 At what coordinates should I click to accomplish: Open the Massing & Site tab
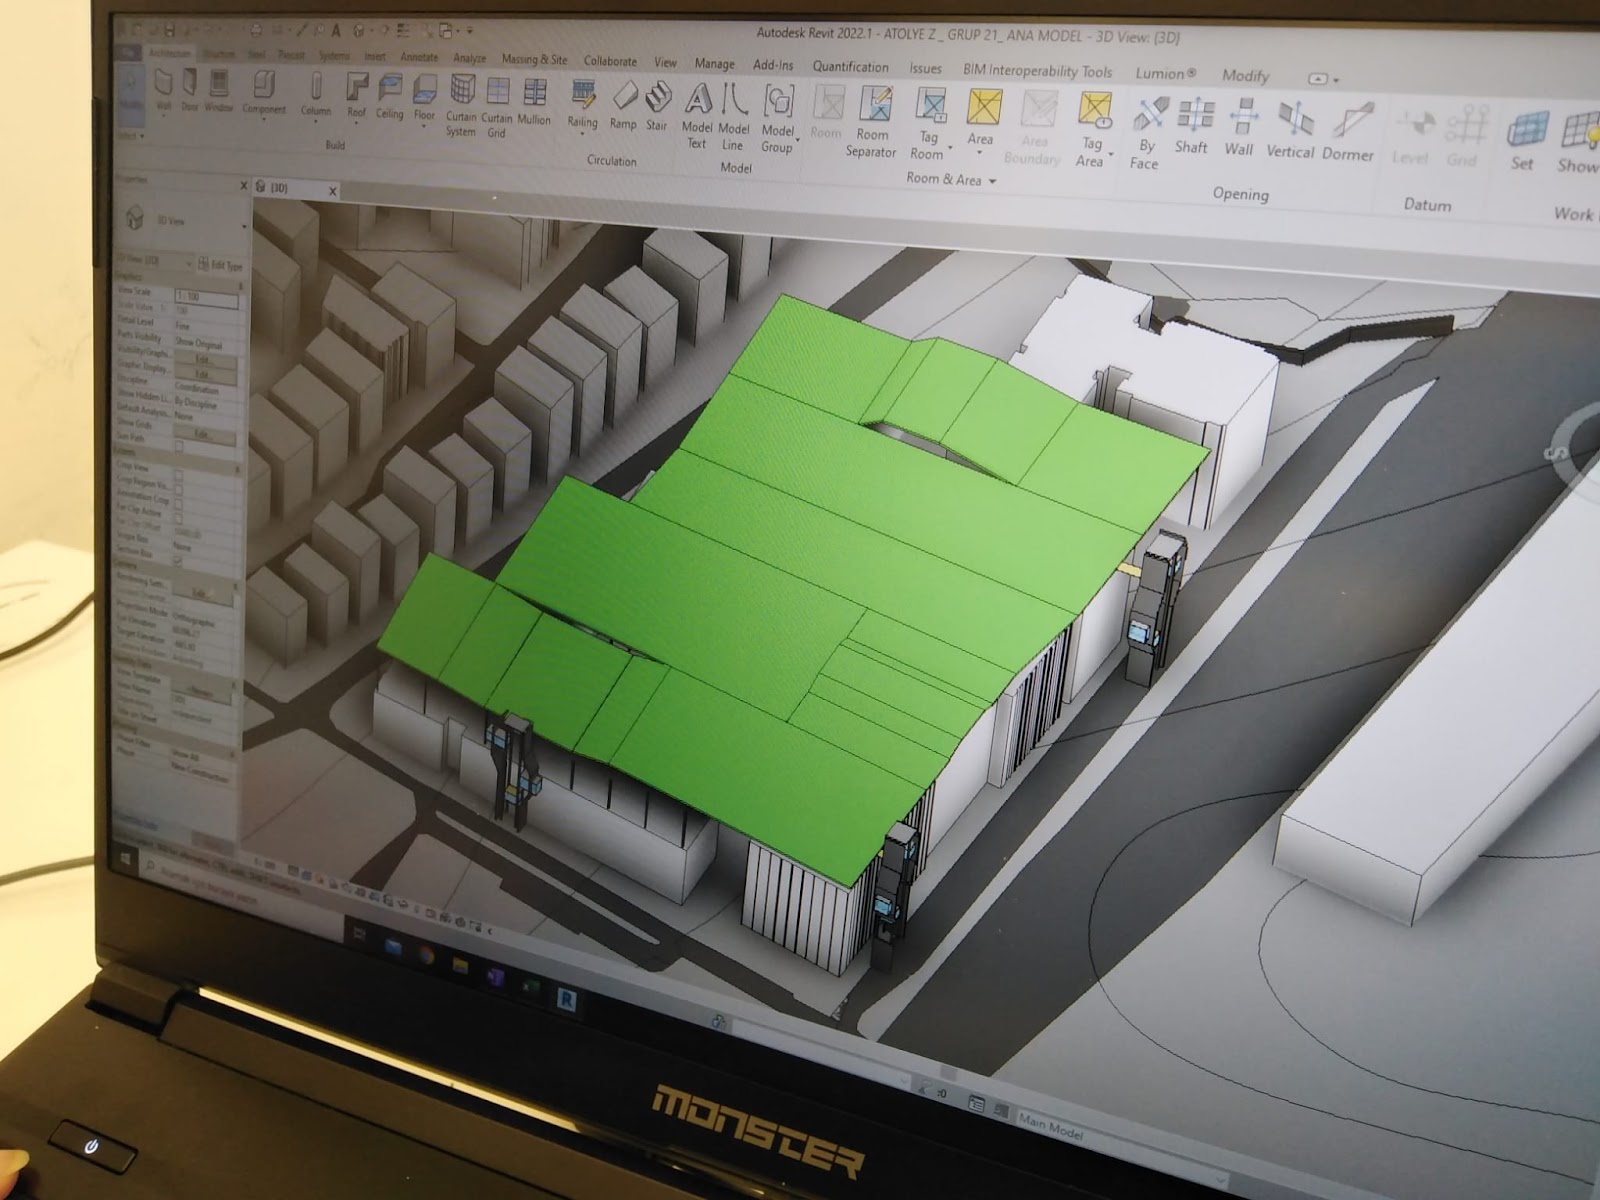click(534, 60)
